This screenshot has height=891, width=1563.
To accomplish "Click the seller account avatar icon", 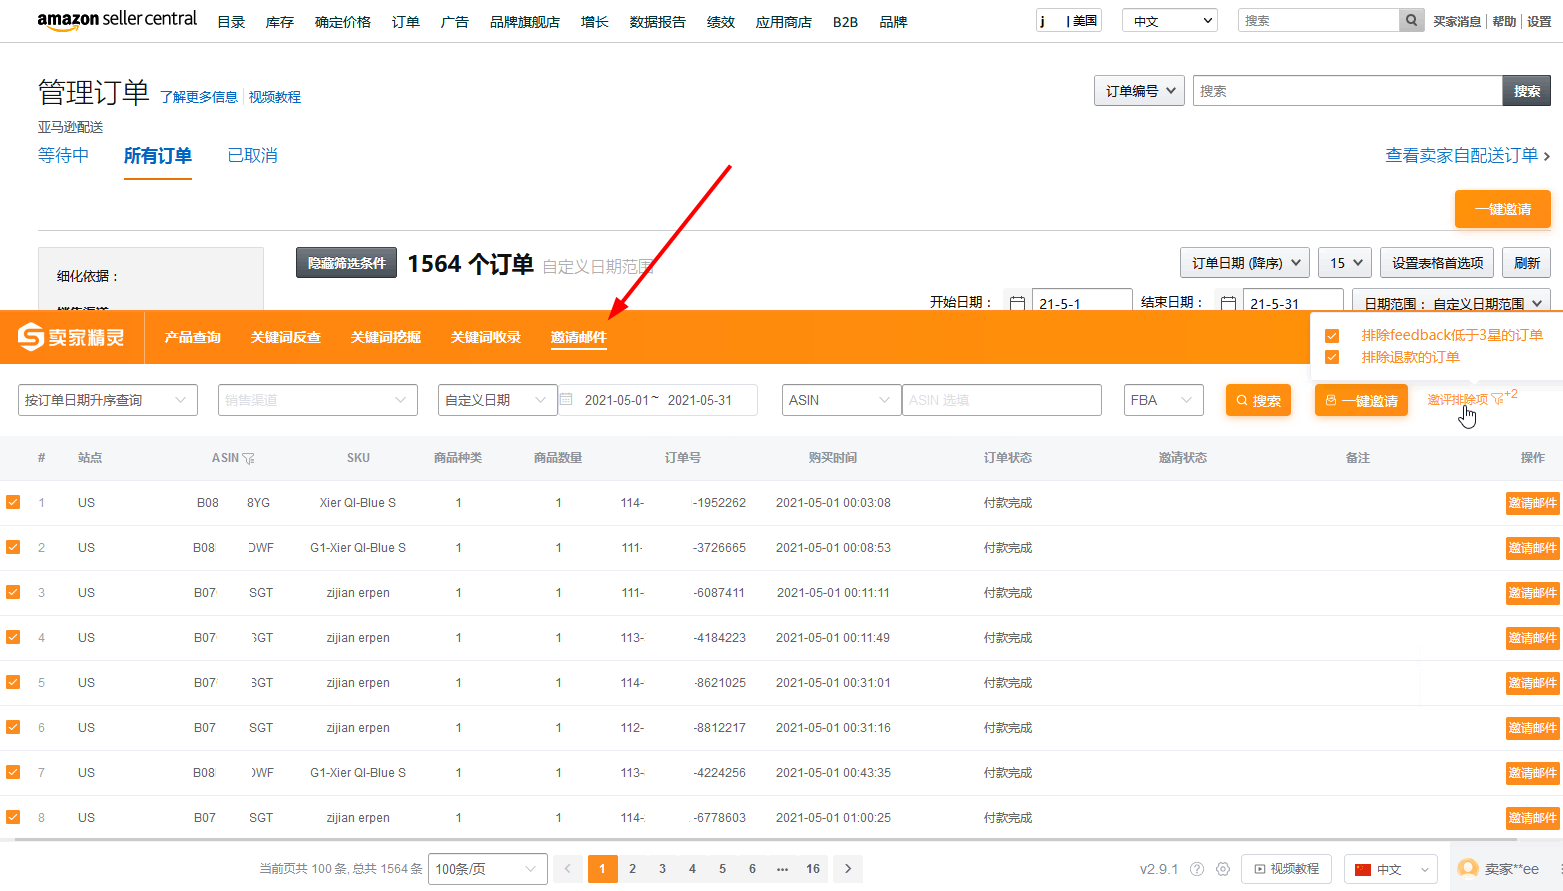I will pyautogui.click(x=1468, y=868).
